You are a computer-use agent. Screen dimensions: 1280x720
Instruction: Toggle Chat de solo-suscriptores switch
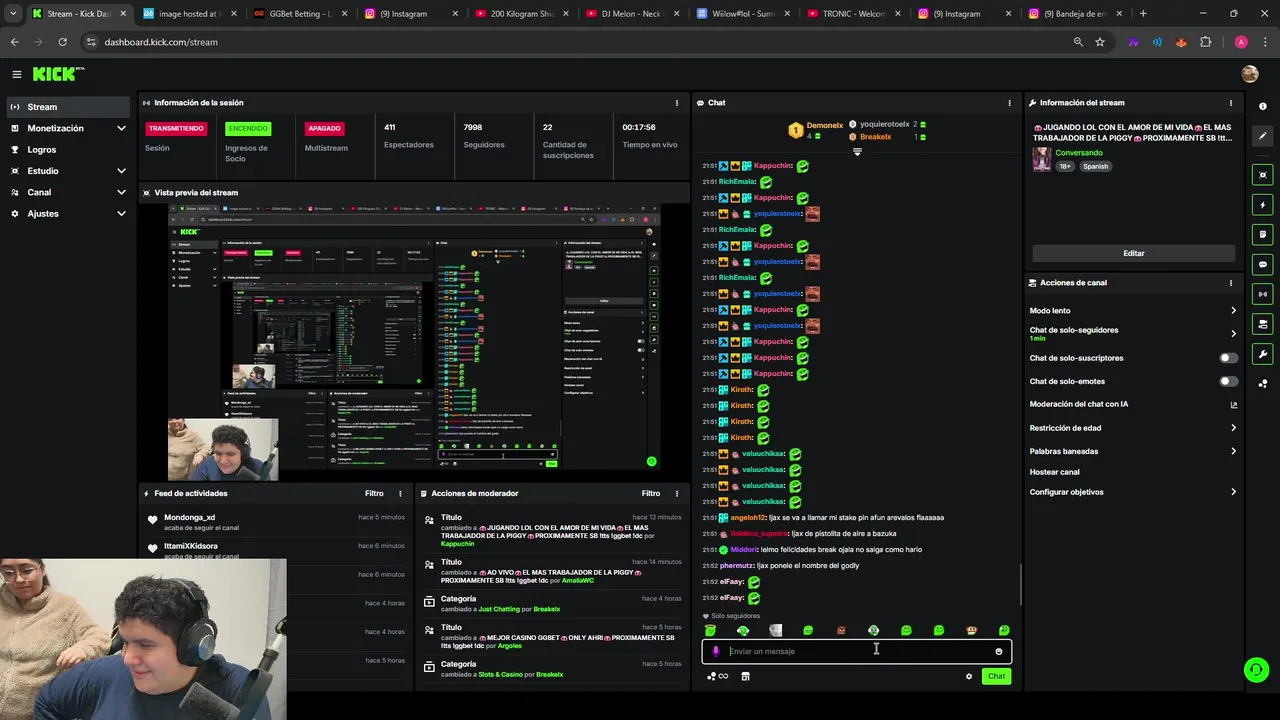tap(1228, 358)
